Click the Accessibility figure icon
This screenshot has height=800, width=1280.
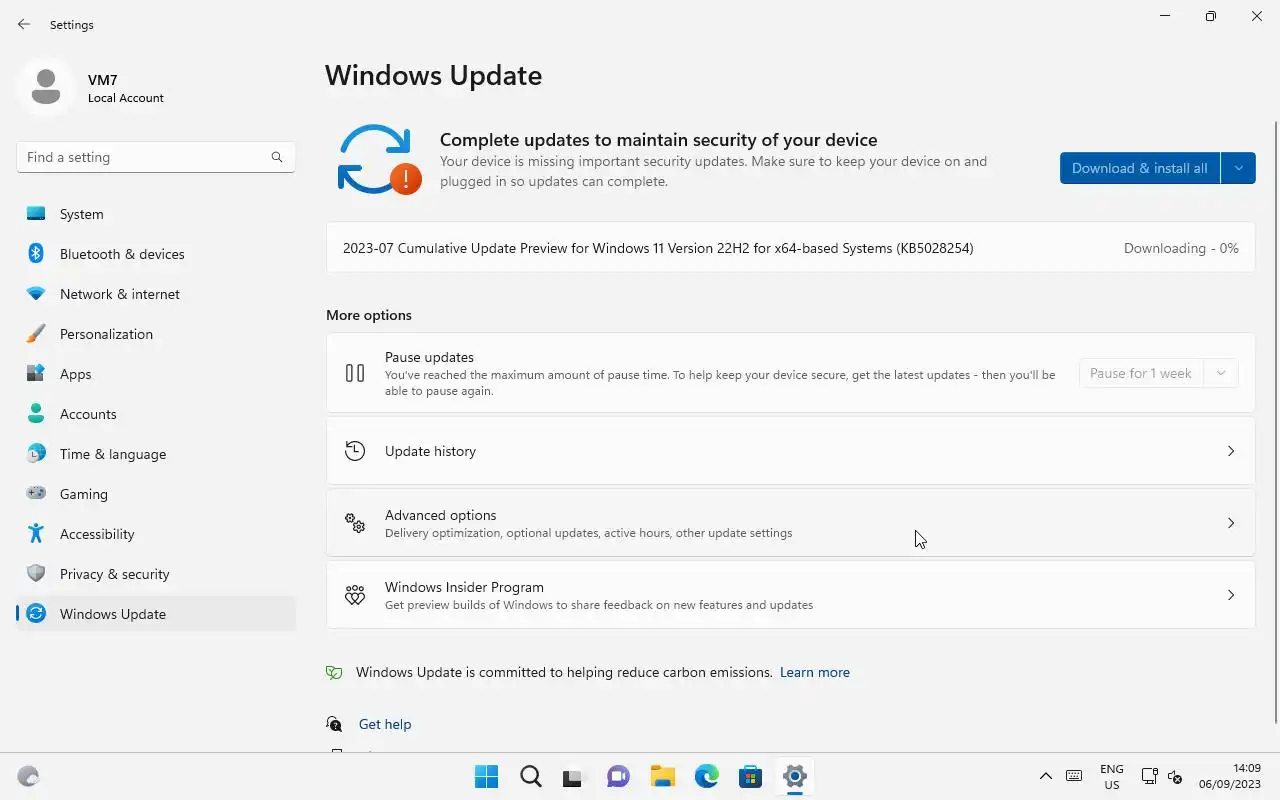point(36,534)
